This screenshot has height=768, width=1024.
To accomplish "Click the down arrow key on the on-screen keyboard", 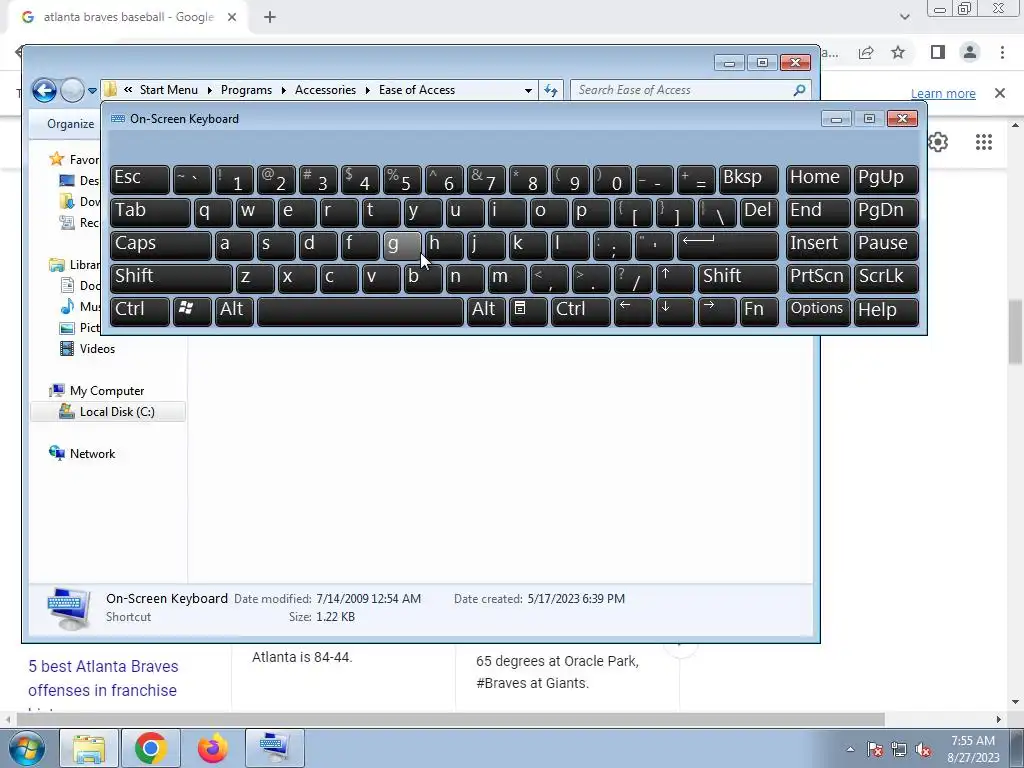I will point(675,310).
